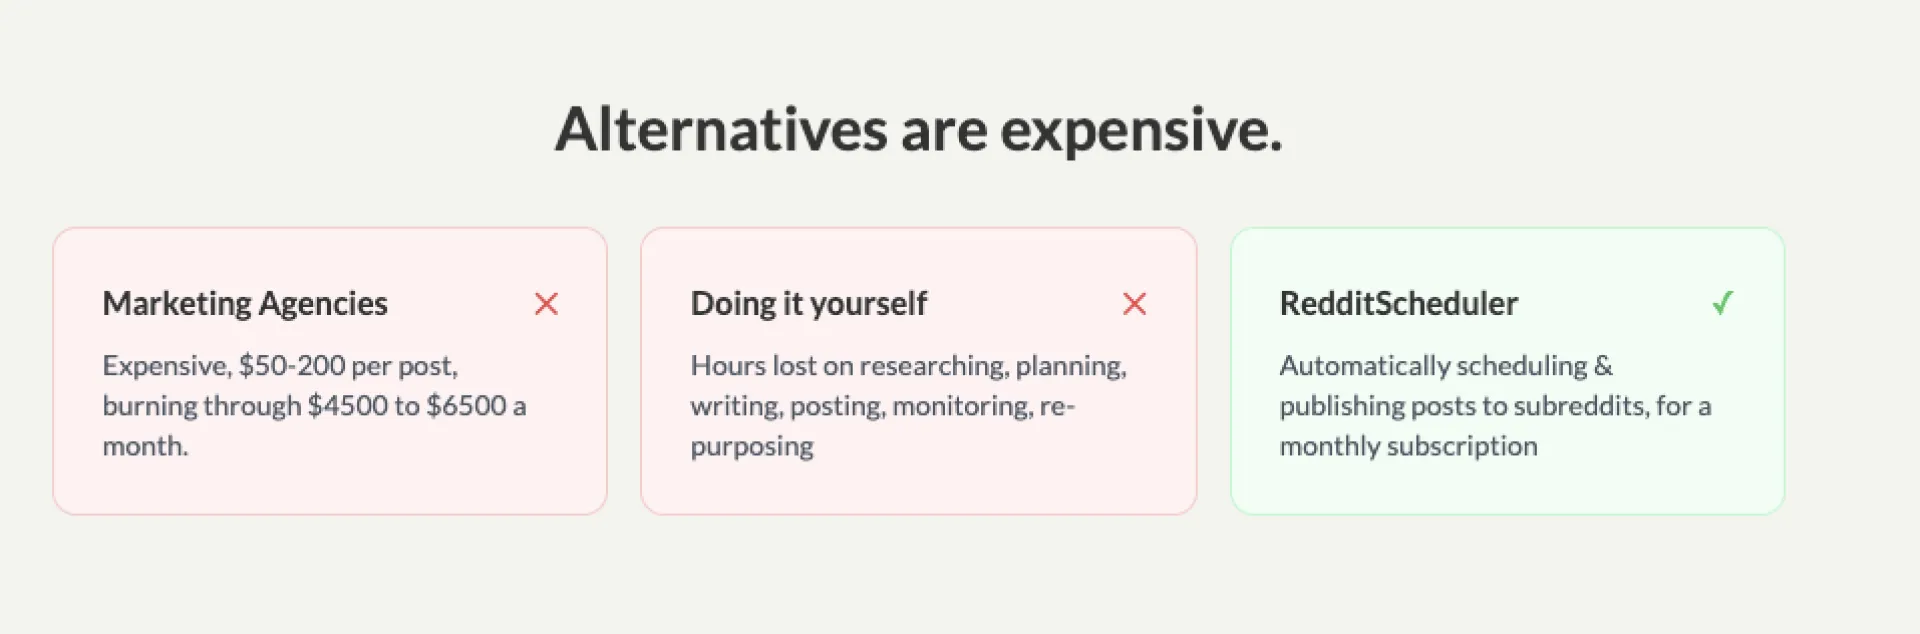The image size is (1920, 634).
Task: Click the red X icon beside Doing it yourself
Action: point(1134,304)
